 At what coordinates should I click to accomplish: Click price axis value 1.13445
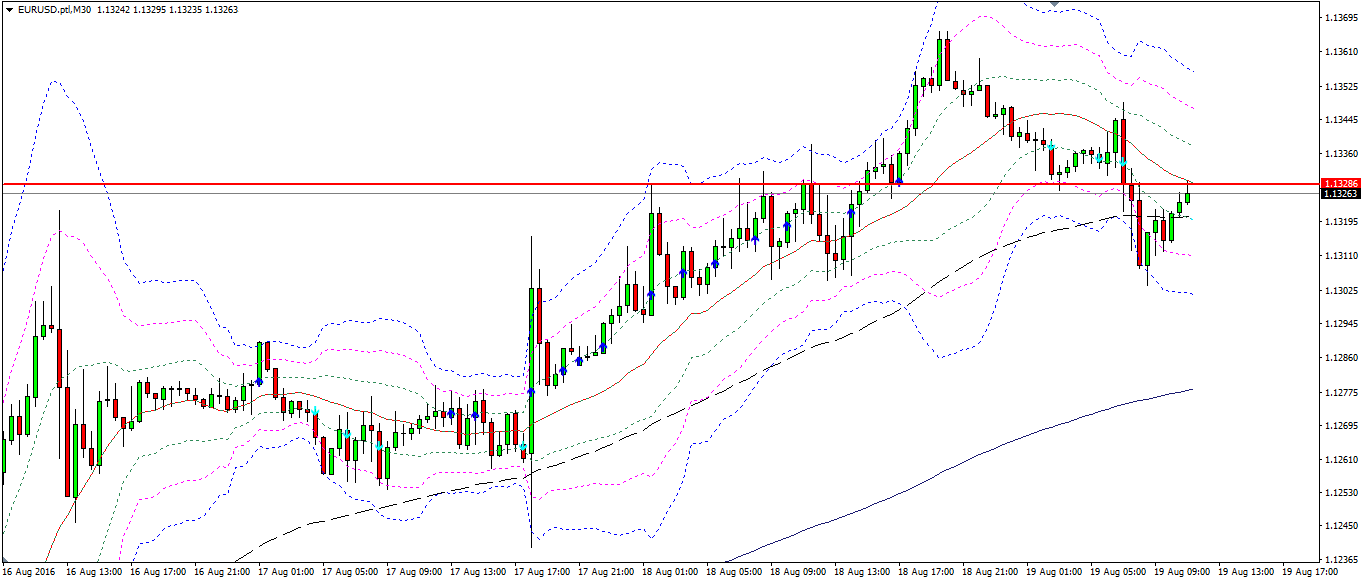(1341, 120)
